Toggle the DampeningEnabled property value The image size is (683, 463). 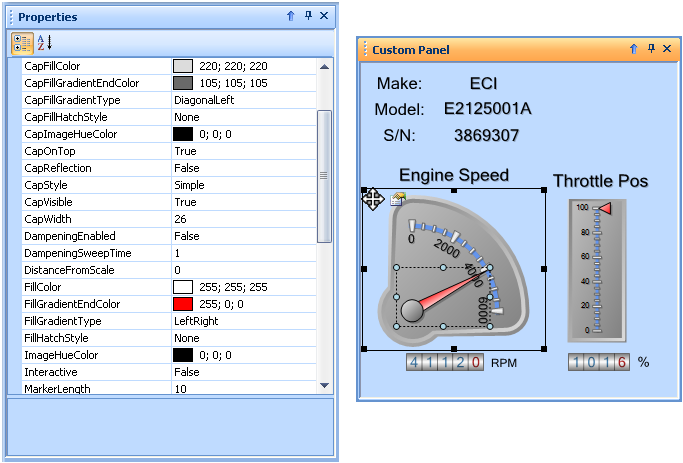click(186, 236)
